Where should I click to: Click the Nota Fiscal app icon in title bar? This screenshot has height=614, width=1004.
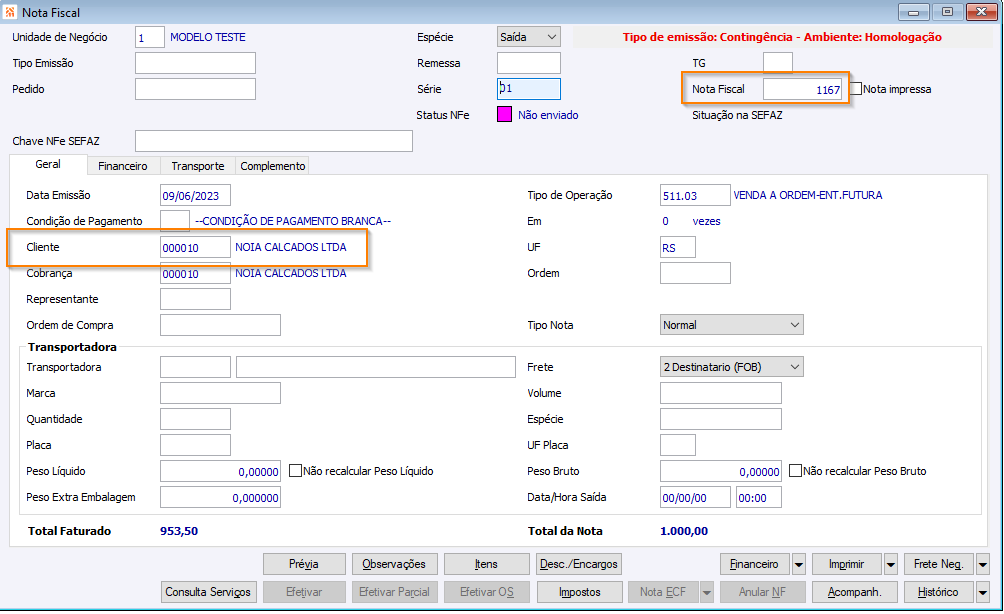(x=11, y=12)
